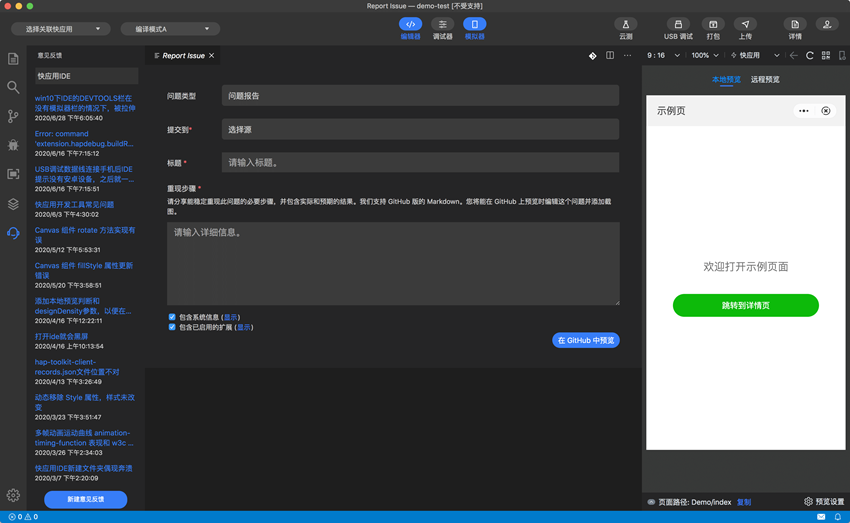The height and width of the screenshot is (523, 850).
Task: Click the device icon at simulator bar end
Action: (x=842, y=55)
